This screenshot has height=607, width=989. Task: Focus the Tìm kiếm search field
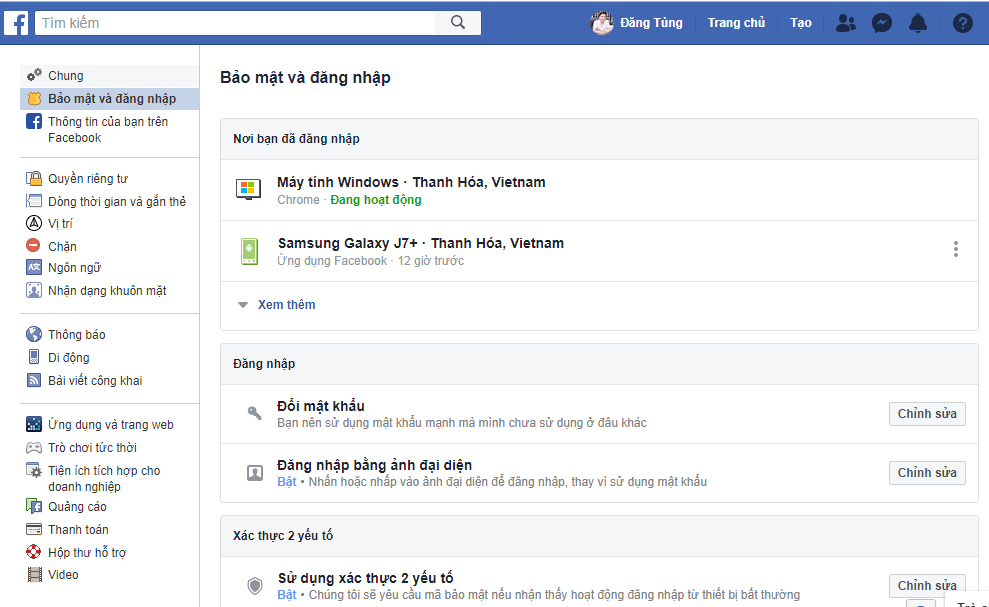pyautogui.click(x=235, y=23)
